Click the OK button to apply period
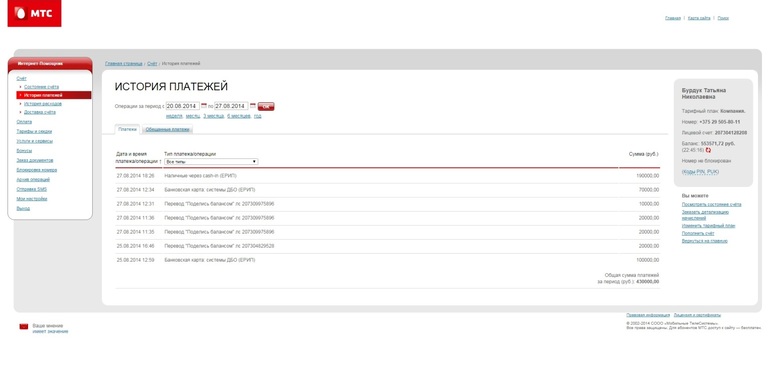This screenshot has width=770, height=382. click(266, 107)
